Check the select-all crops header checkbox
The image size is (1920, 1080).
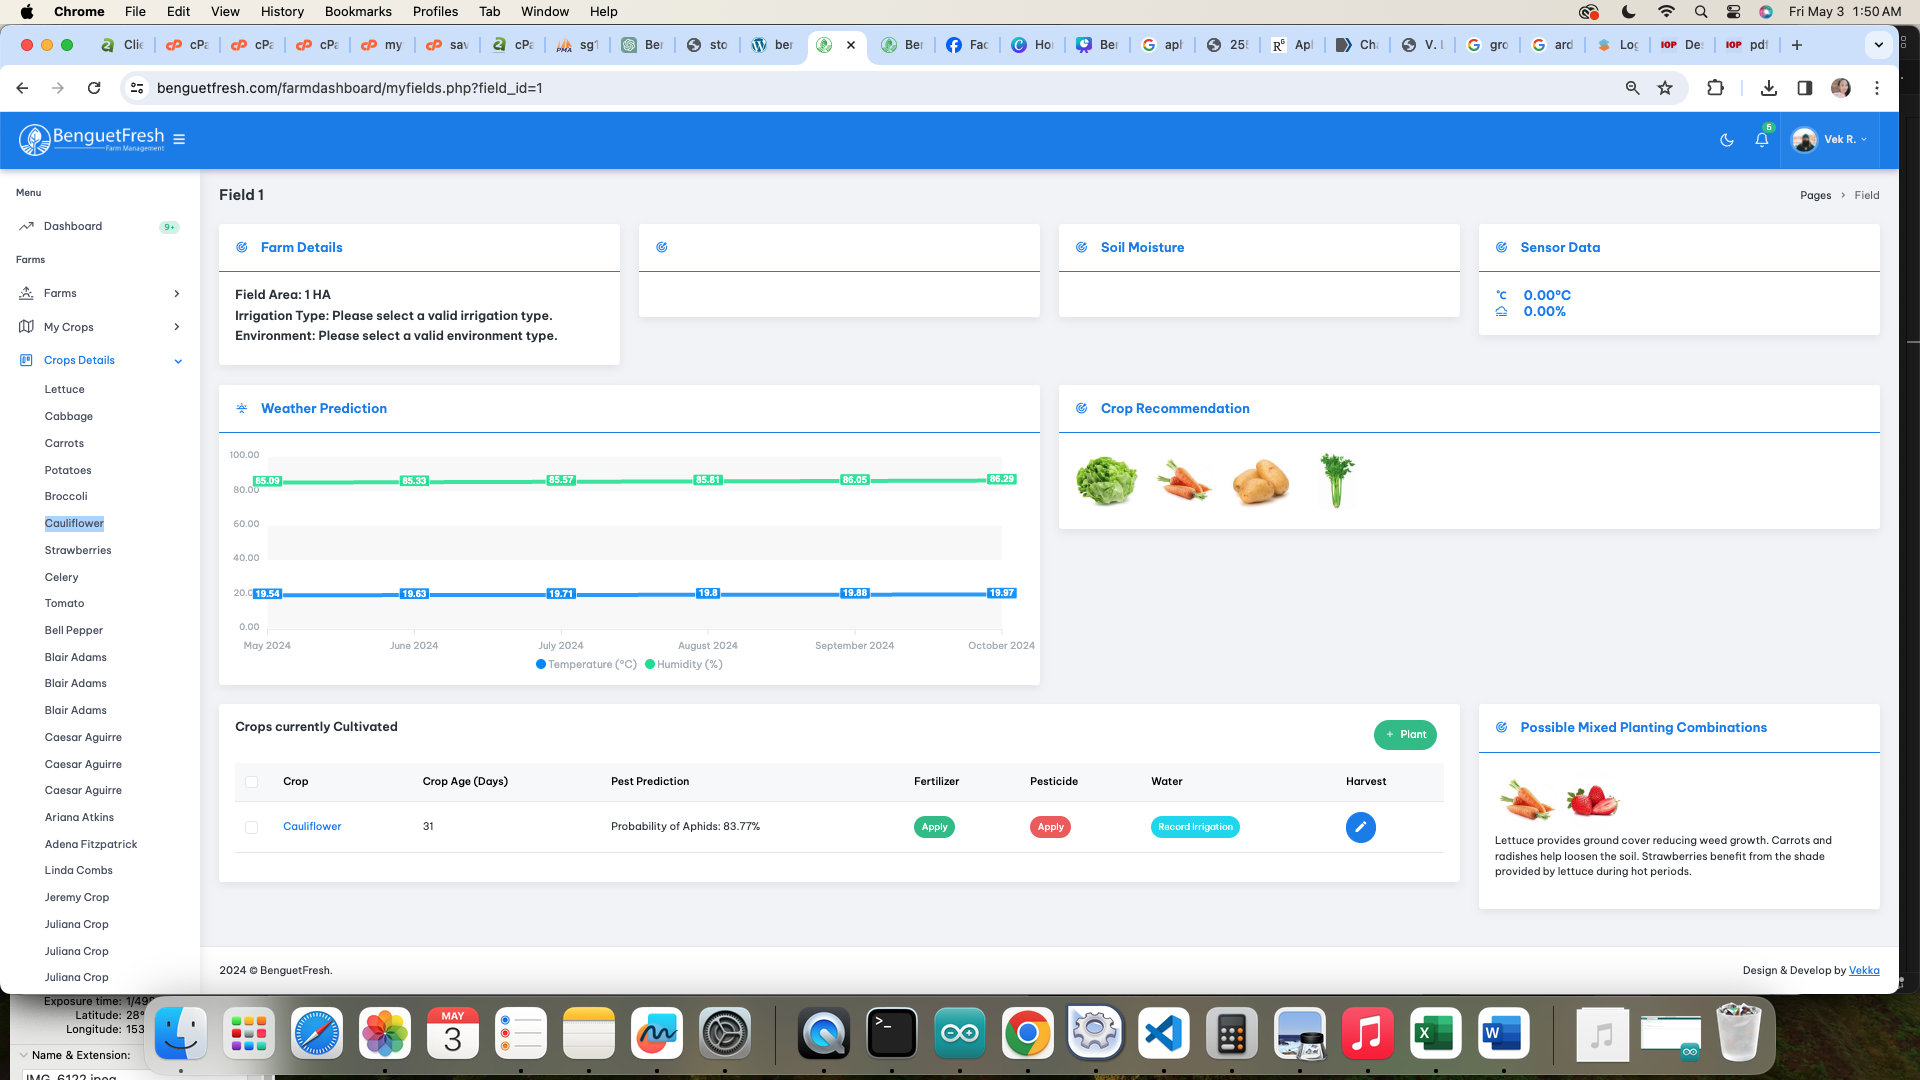(x=251, y=782)
